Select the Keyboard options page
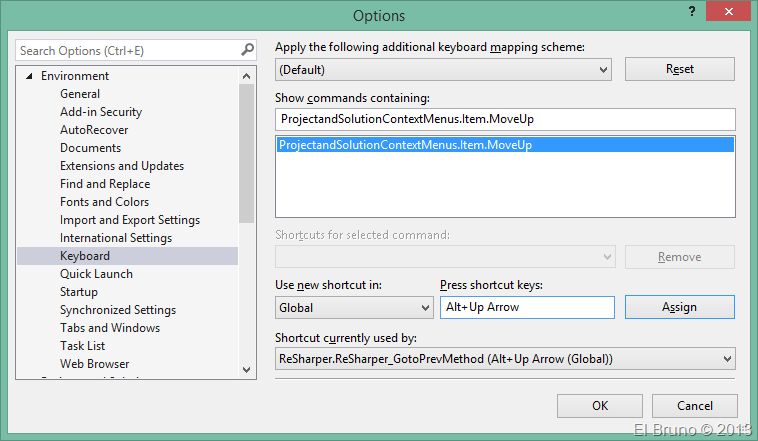 85,256
